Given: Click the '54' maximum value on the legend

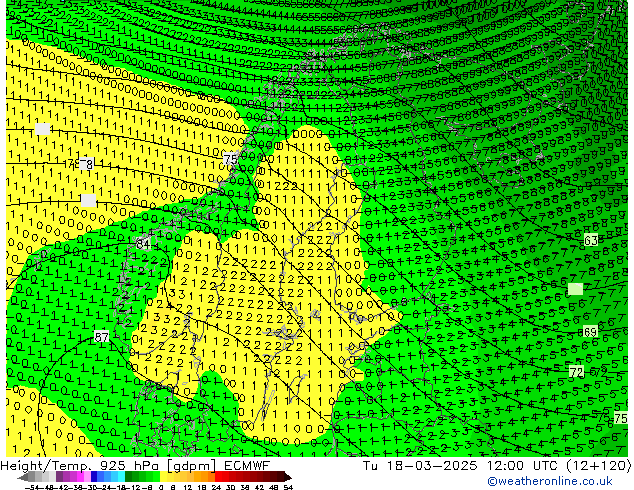Looking at the screenshot, I should [x=288, y=487].
